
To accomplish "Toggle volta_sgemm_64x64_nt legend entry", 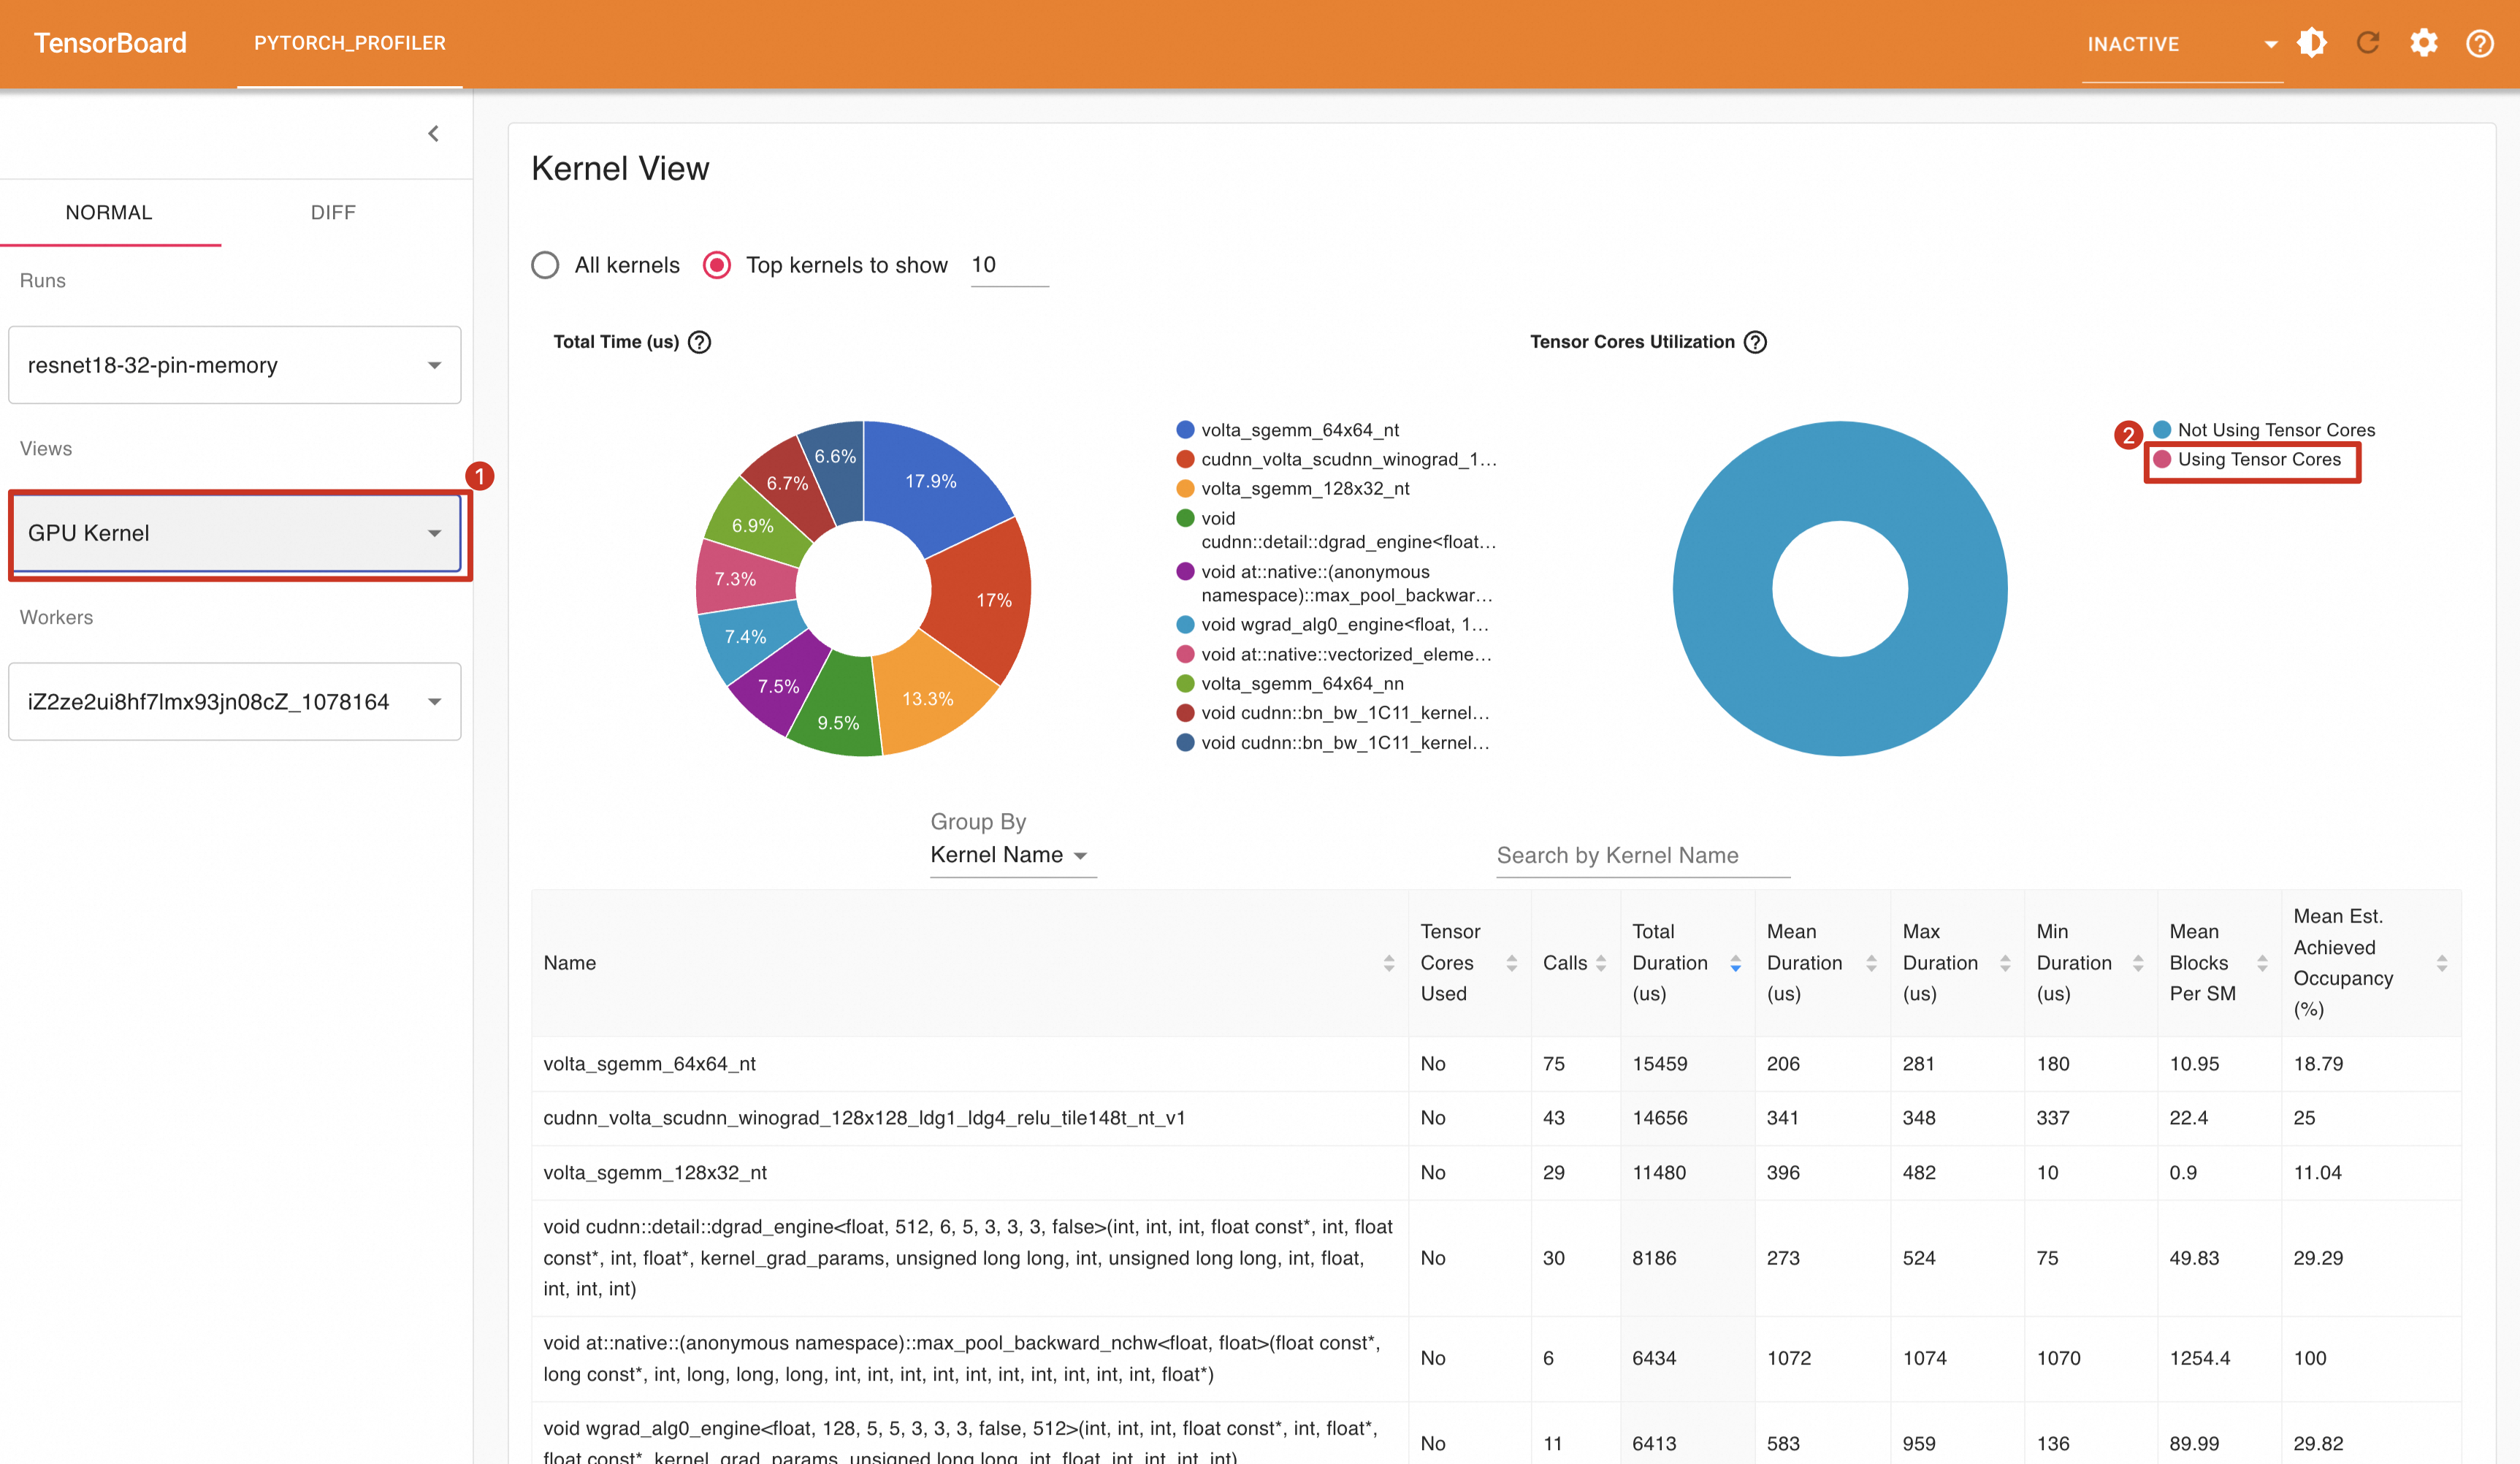I will [x=1288, y=430].
